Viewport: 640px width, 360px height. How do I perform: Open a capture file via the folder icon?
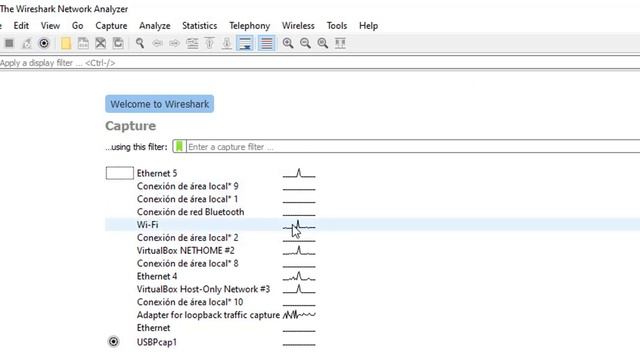[x=66, y=43]
